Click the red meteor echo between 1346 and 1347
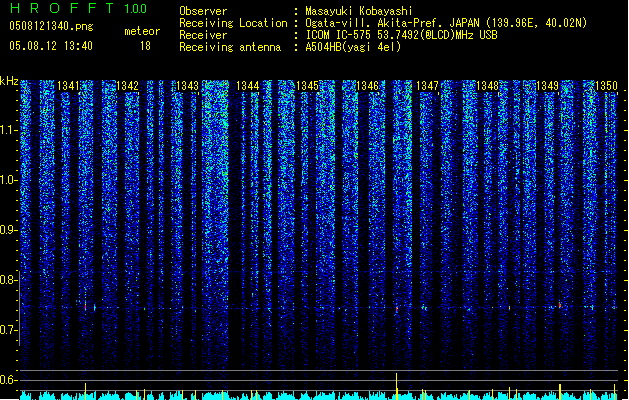Image resolution: width=629 pixels, height=400 pixels. pyautogui.click(x=397, y=309)
